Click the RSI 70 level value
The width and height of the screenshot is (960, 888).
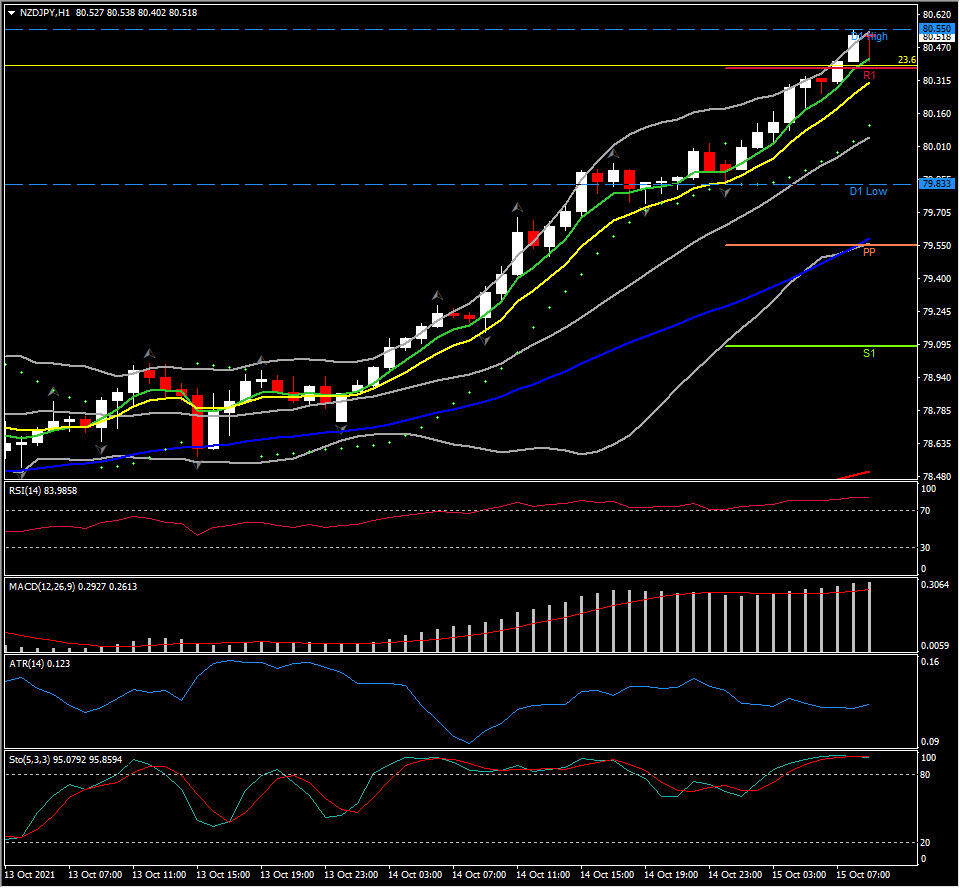[926, 510]
